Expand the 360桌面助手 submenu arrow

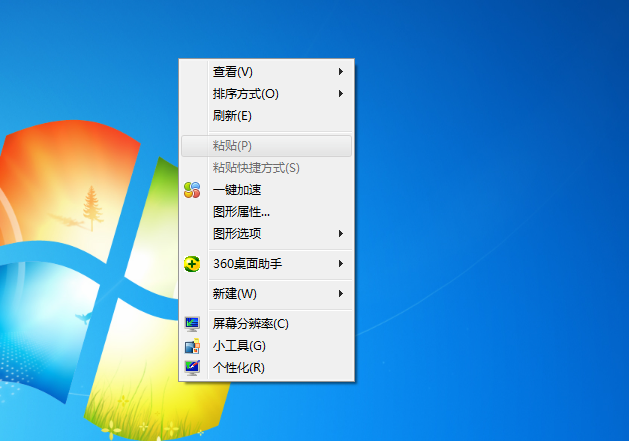pos(341,264)
